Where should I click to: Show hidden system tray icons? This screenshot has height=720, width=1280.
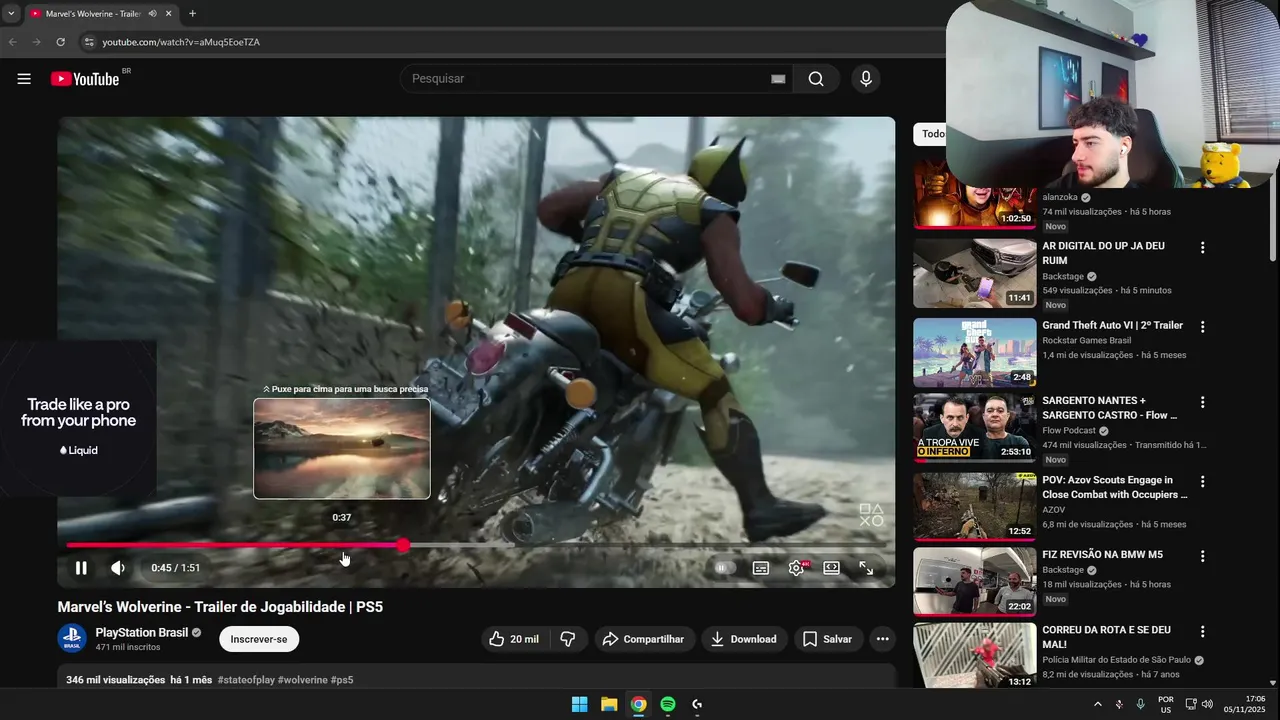click(x=1097, y=704)
